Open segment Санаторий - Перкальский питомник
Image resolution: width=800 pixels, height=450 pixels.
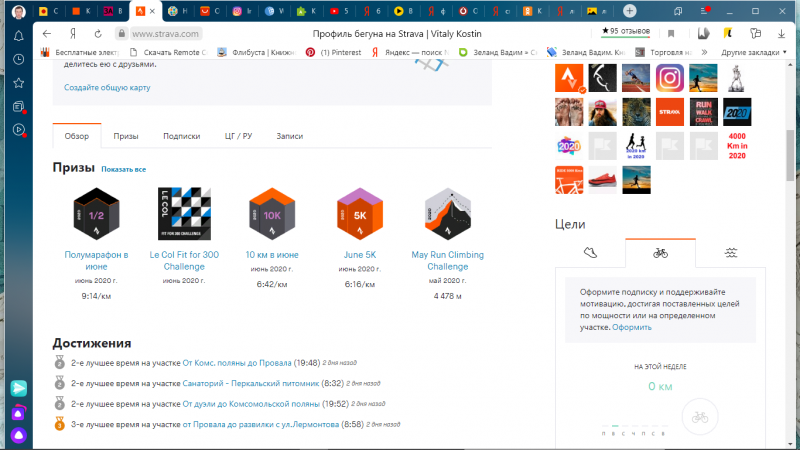click(251, 383)
